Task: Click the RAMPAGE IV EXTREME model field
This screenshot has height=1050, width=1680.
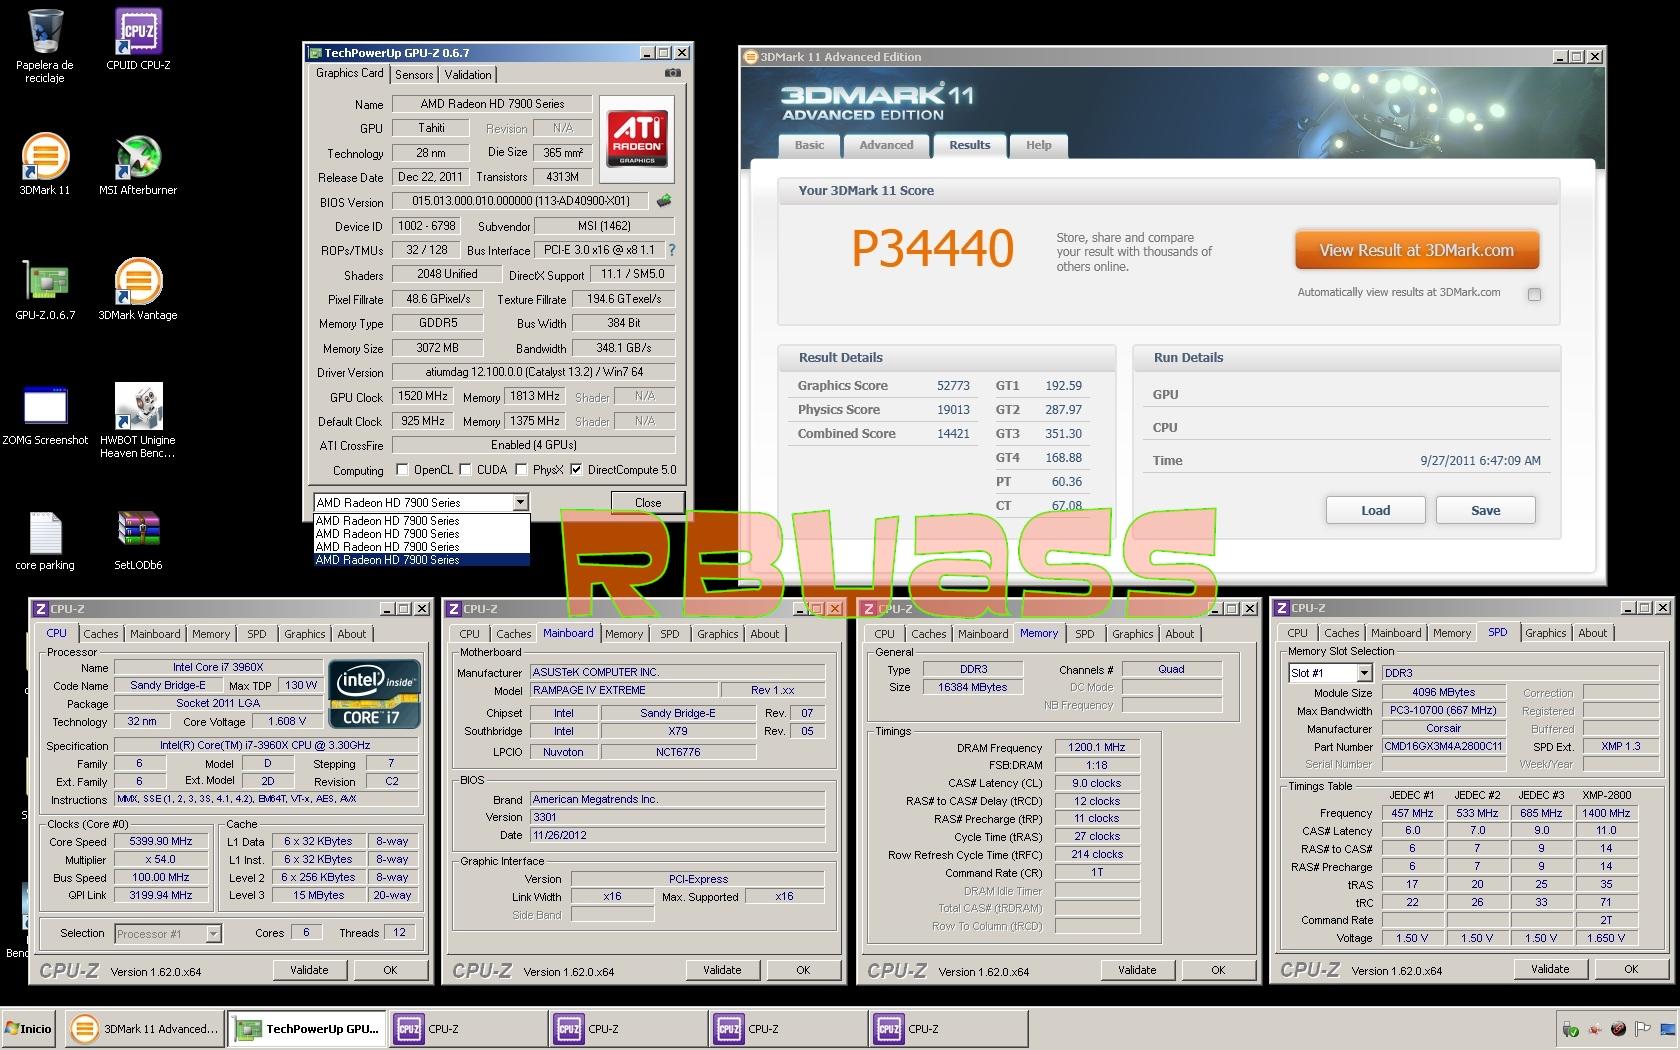Action: coord(623,690)
